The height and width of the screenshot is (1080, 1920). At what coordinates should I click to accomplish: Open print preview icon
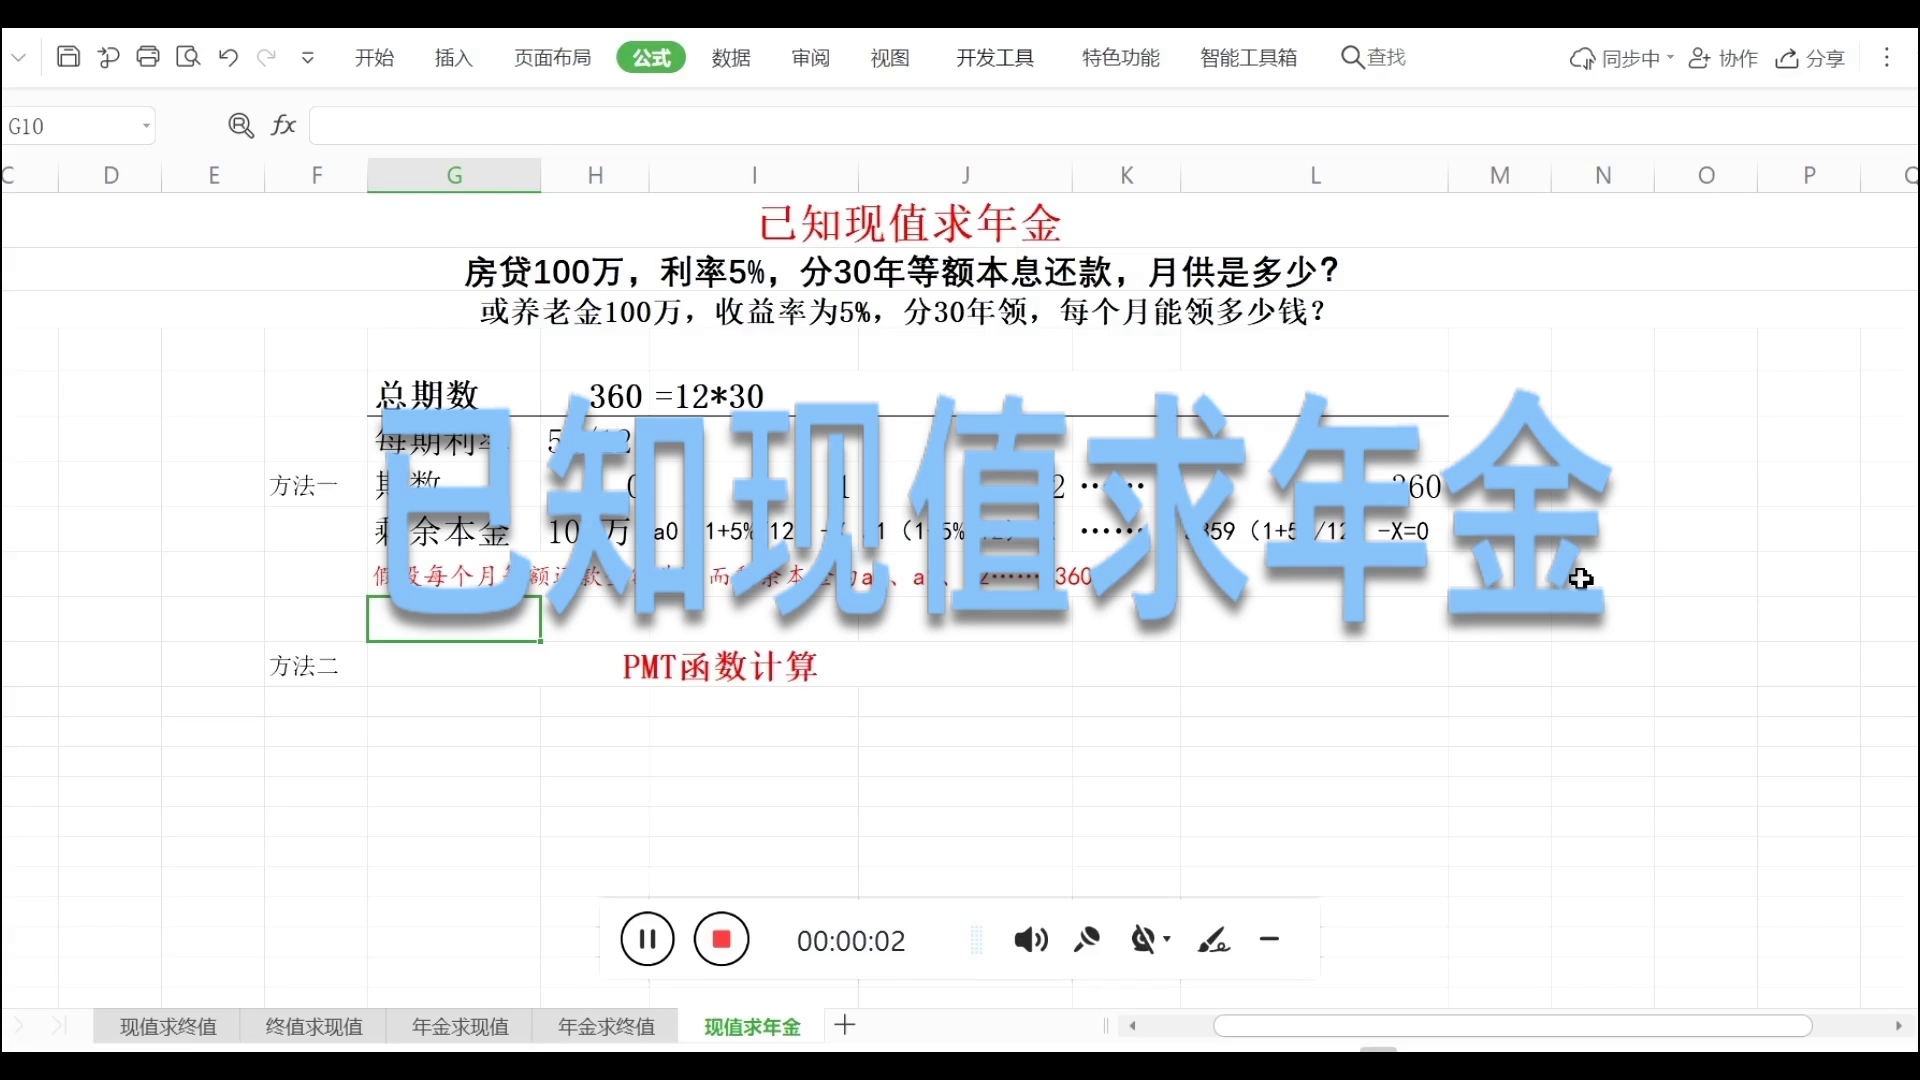[188, 57]
